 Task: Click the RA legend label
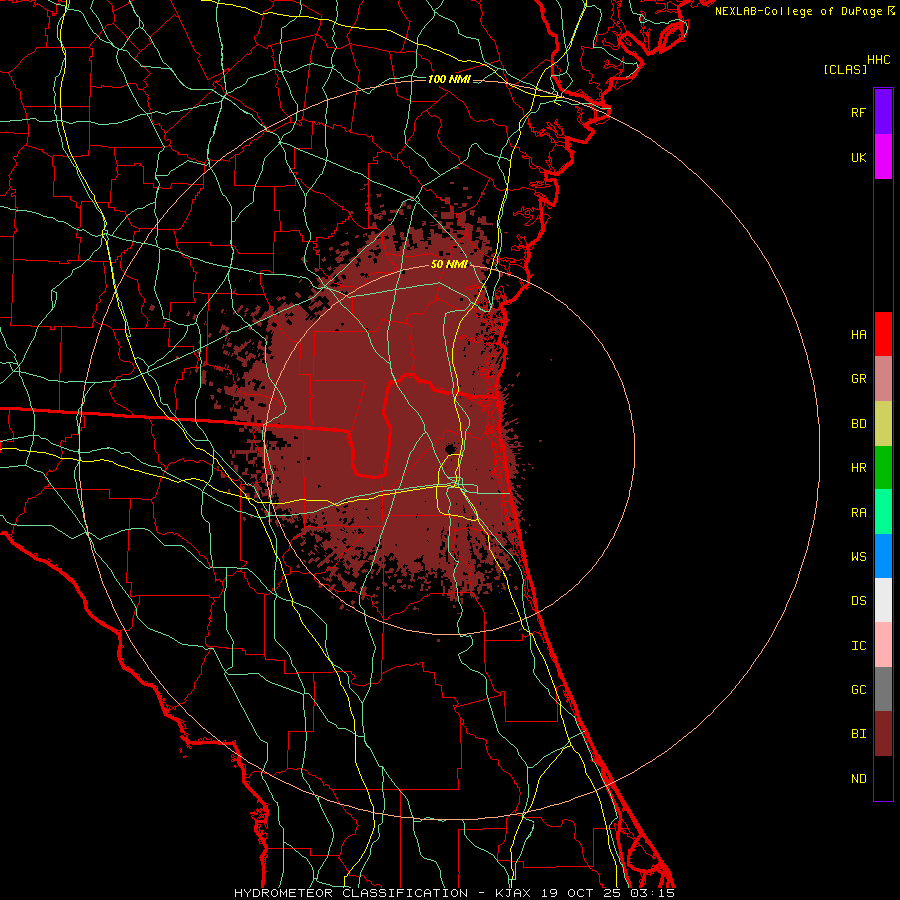point(858,513)
